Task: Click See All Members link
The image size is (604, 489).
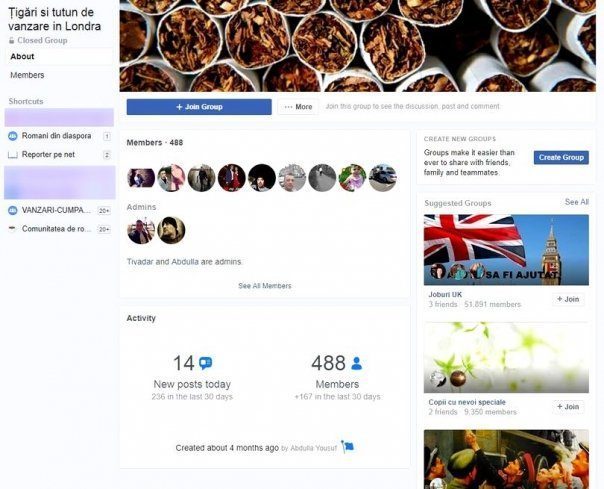Action: tap(265, 286)
